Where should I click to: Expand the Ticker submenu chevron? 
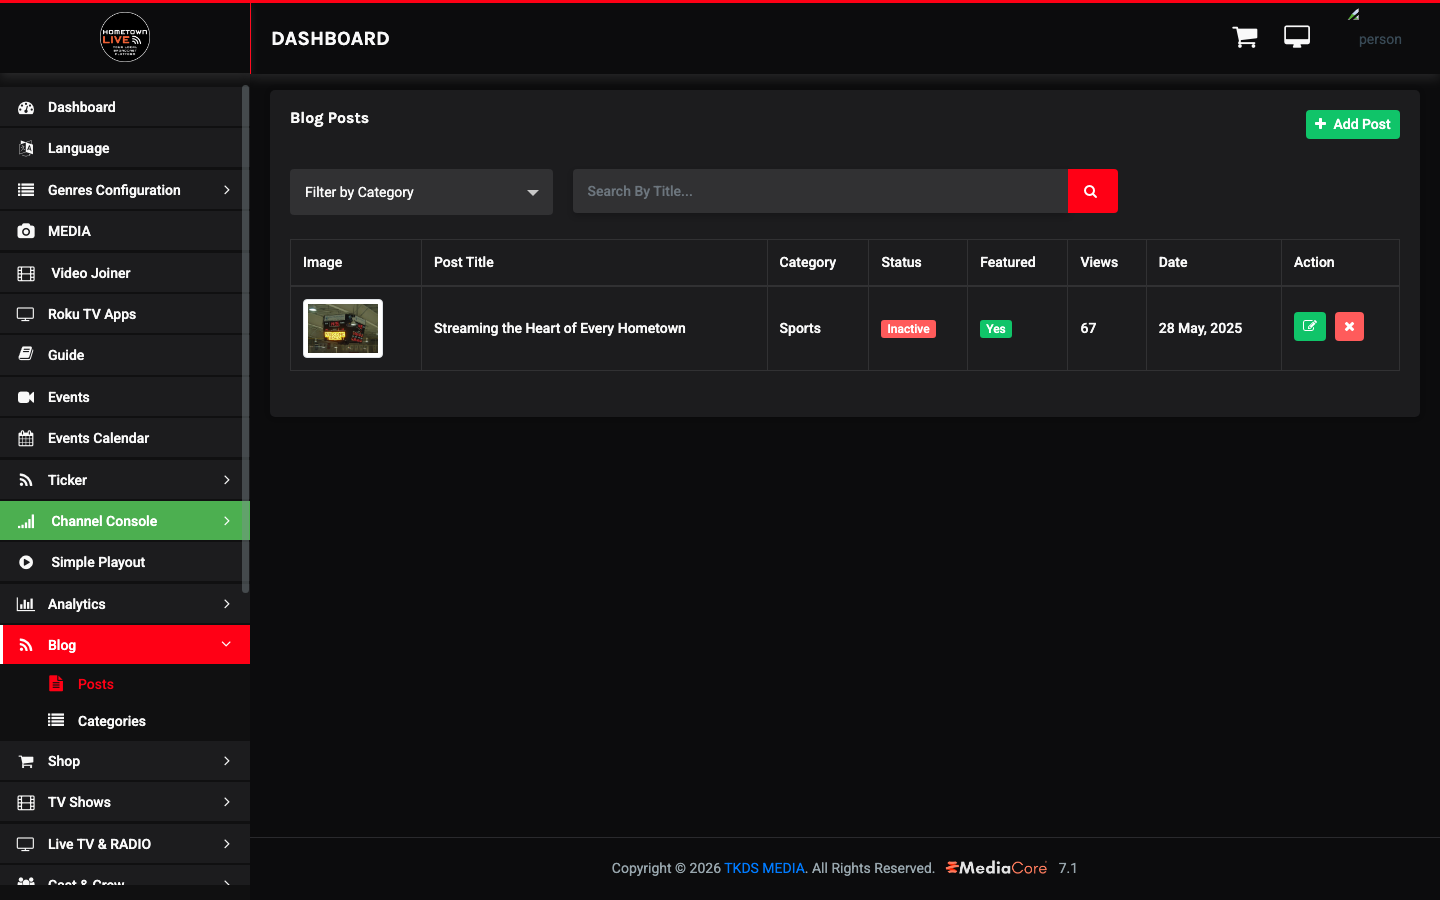tap(227, 480)
